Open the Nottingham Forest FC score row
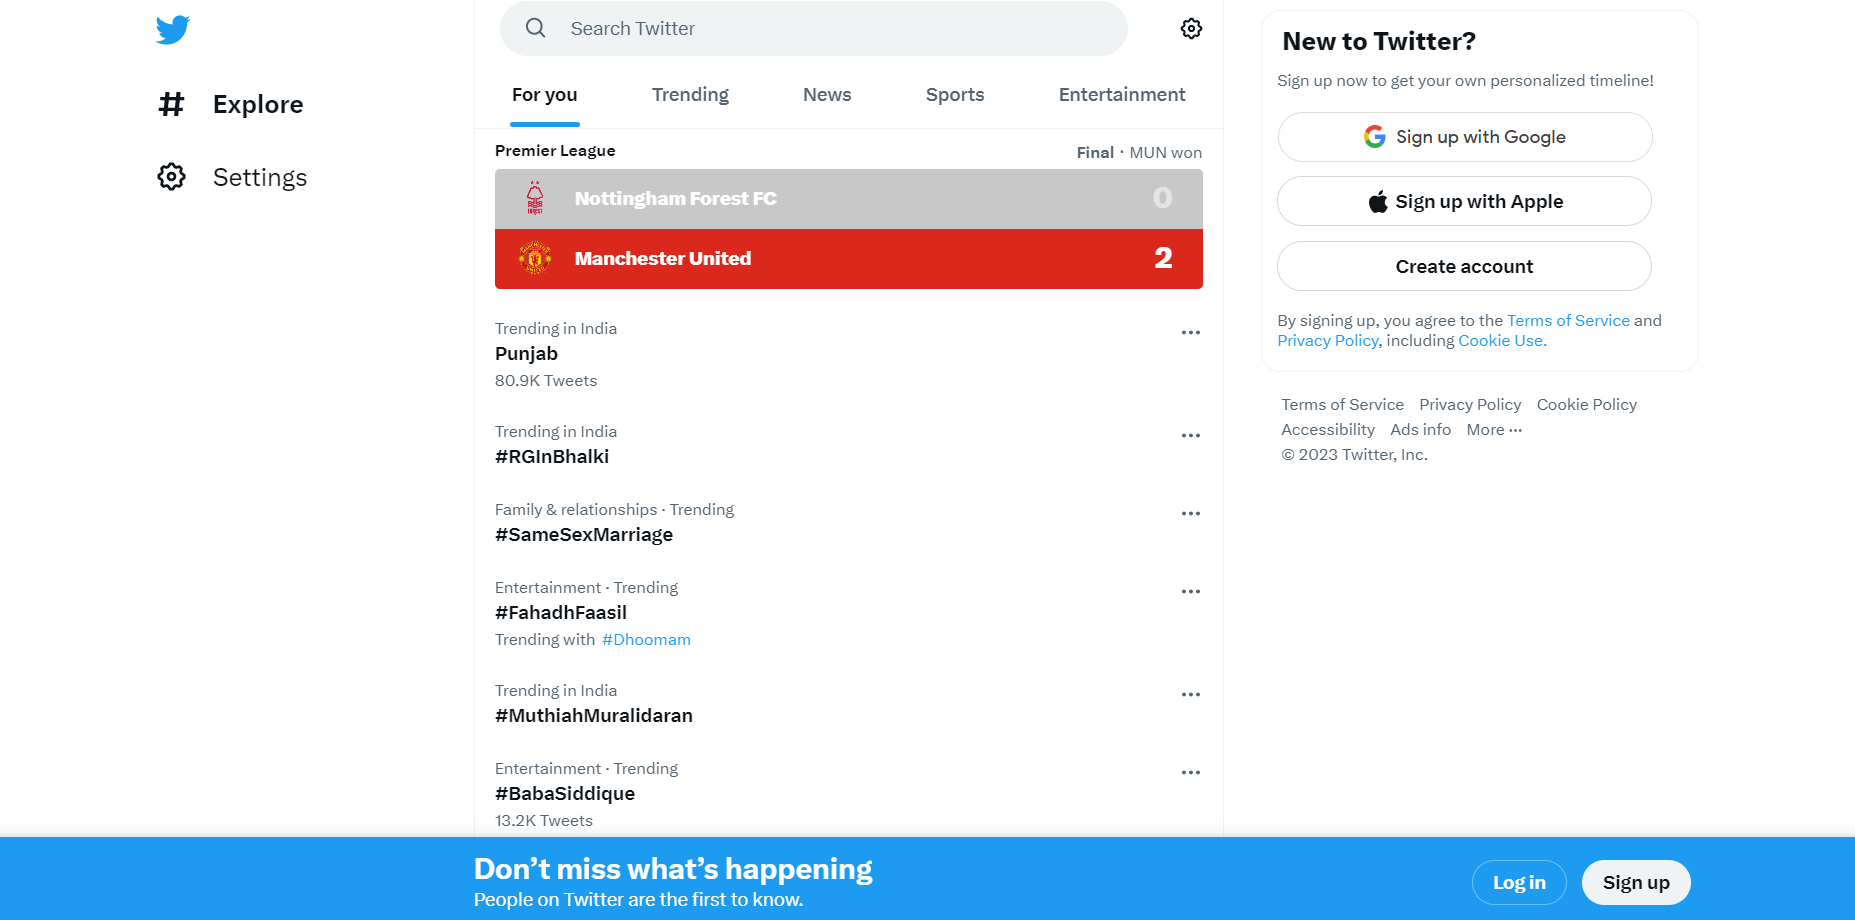 click(x=849, y=199)
